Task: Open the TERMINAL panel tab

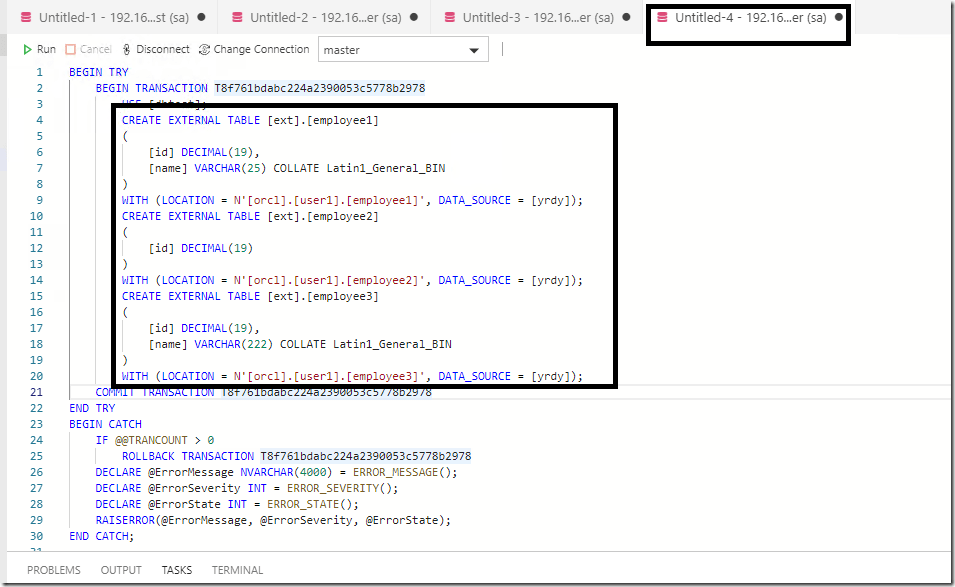Action: 237,570
